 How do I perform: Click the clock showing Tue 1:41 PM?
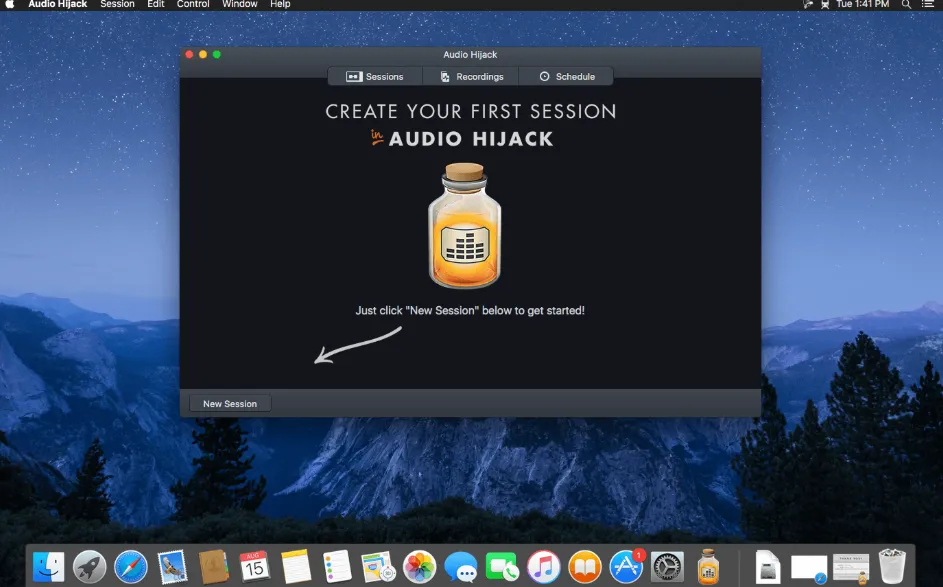coord(862,4)
